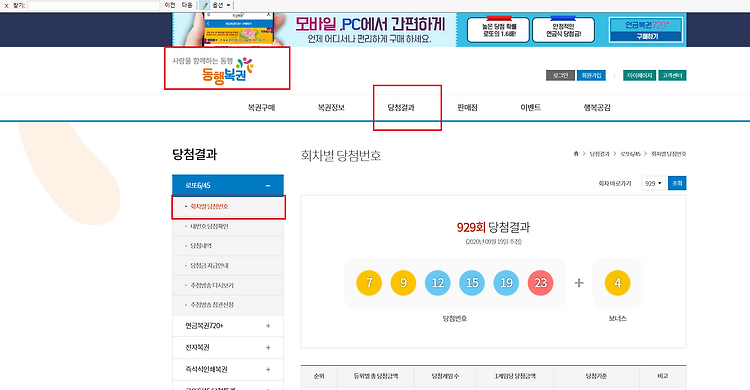
Task: Click the home icon in breadcrumb
Action: [576, 154]
